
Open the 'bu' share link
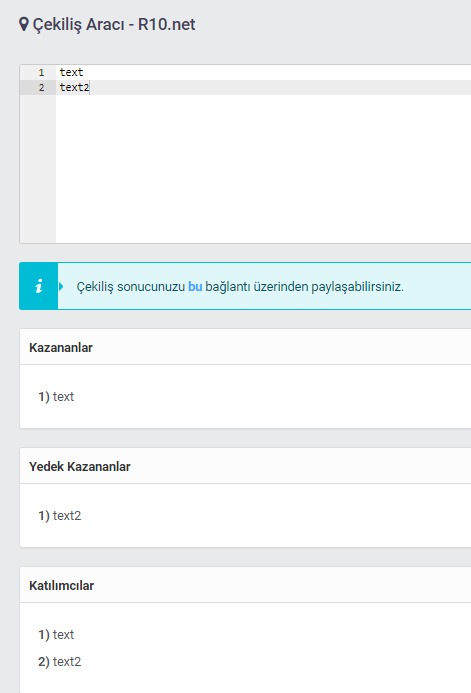(195, 286)
